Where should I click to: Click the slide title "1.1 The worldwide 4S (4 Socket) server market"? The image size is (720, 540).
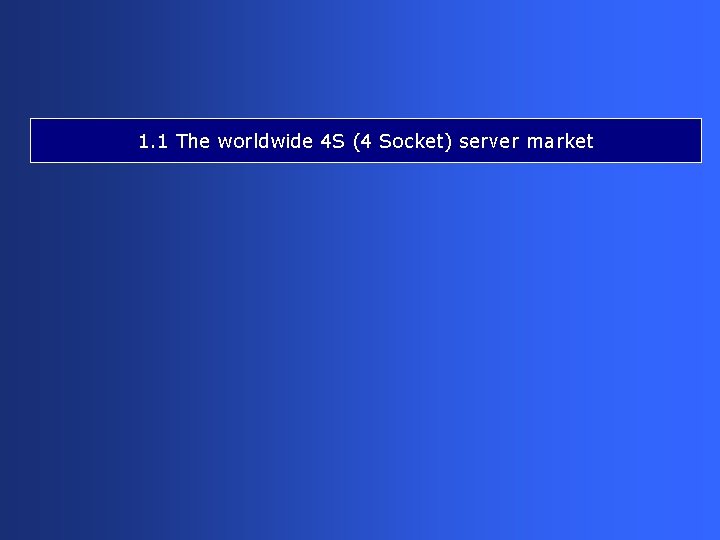pyautogui.click(x=366, y=141)
